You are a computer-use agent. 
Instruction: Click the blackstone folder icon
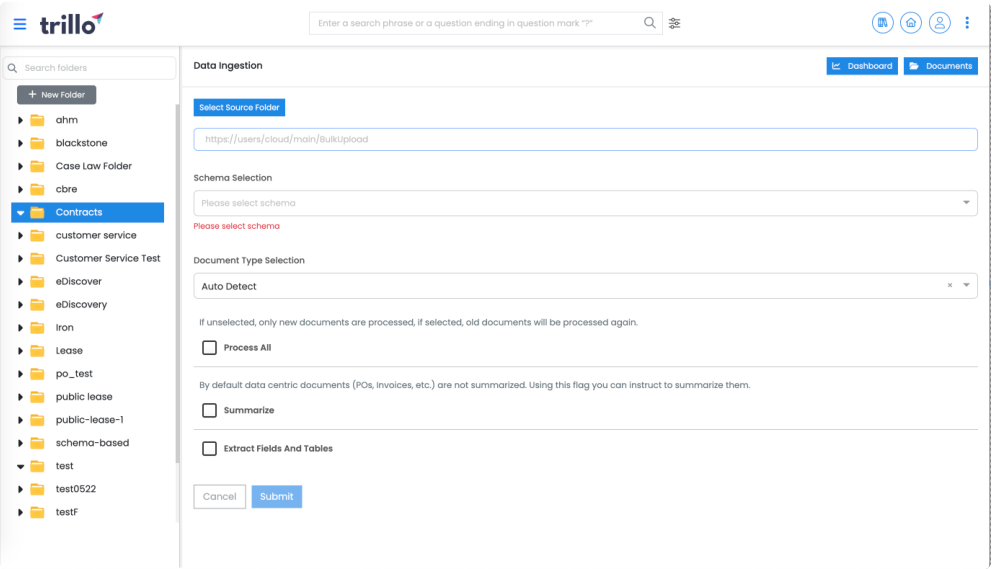pos(37,143)
